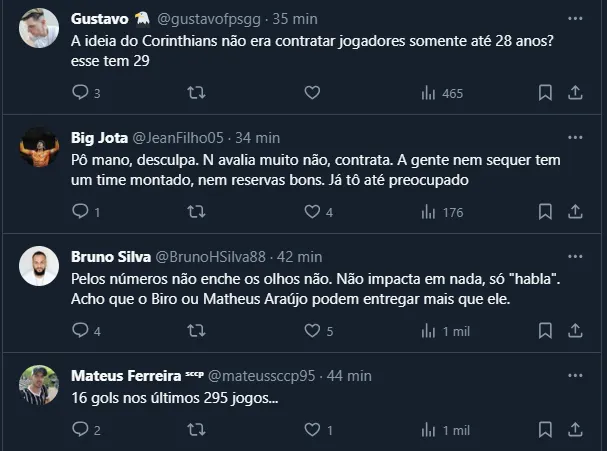View analytics on Gustavo's tweet

click(x=442, y=92)
